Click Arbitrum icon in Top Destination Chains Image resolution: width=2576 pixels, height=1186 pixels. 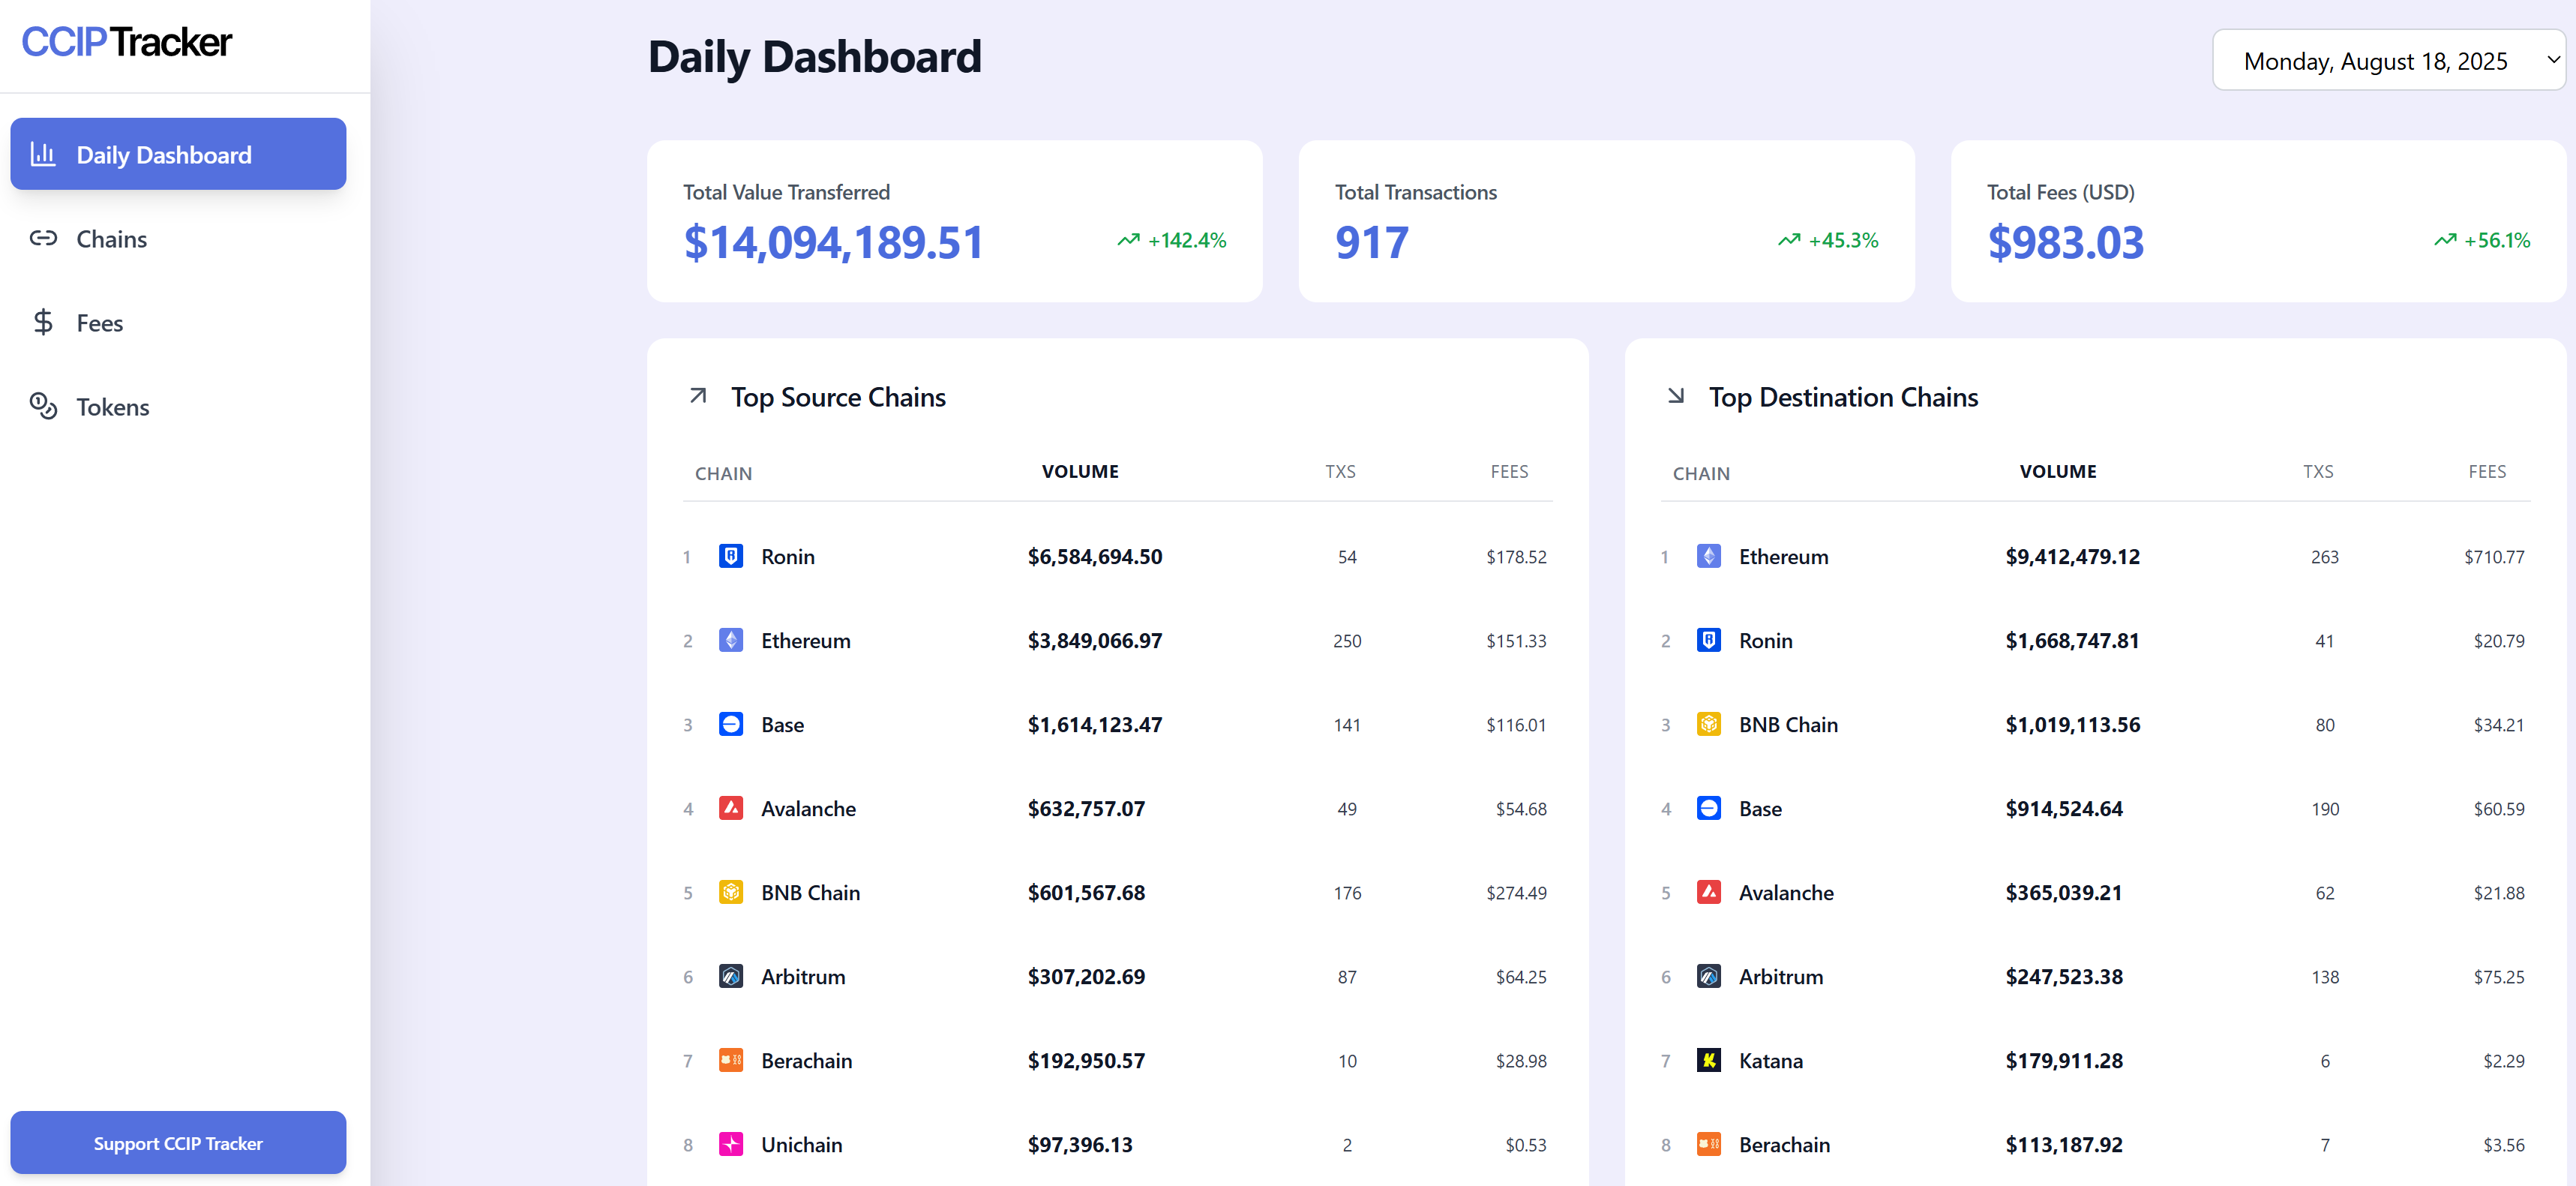[x=1708, y=976]
